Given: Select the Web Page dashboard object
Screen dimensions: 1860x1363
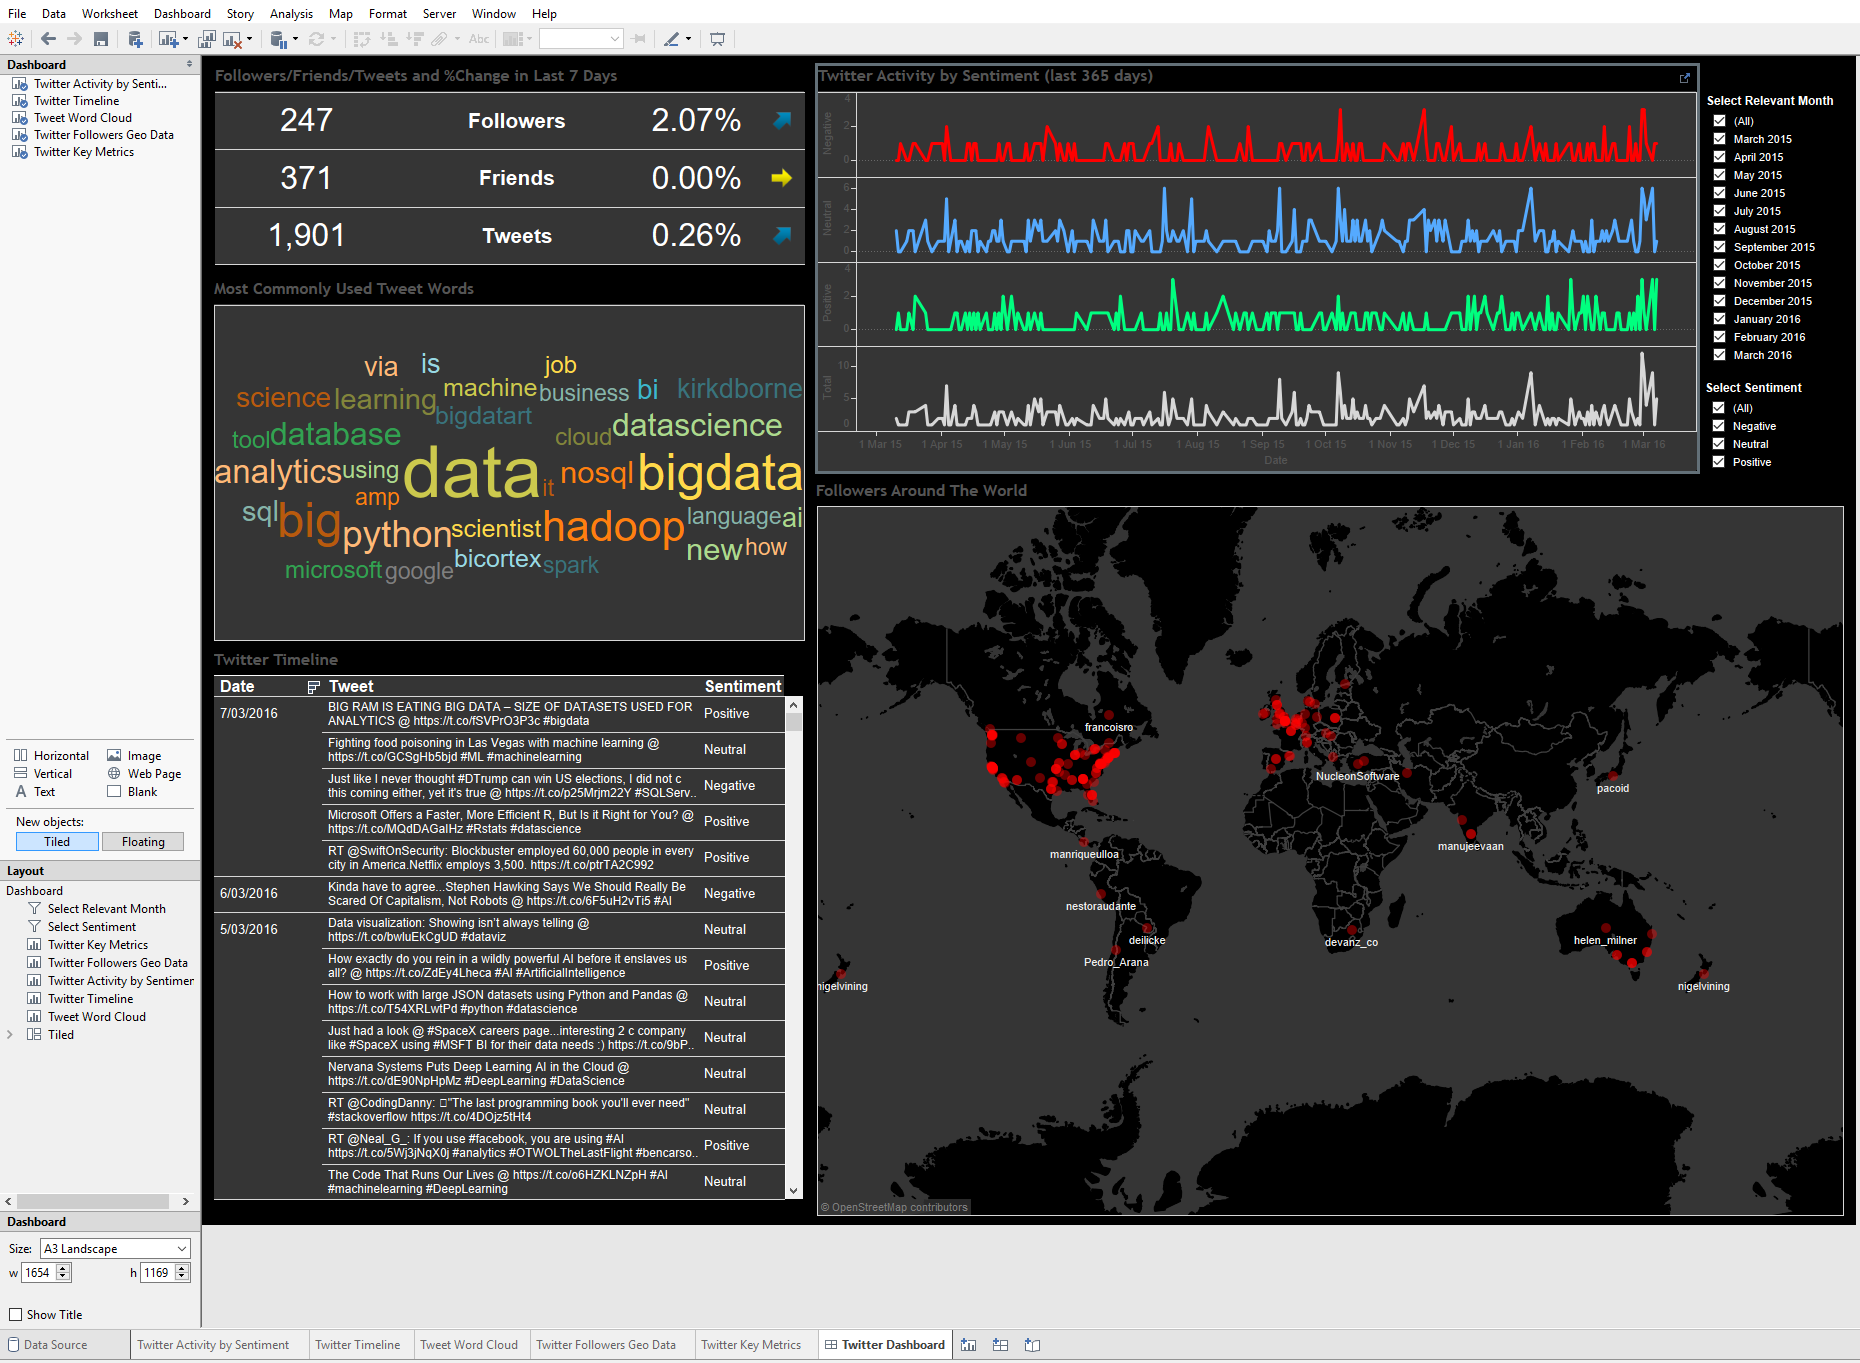Looking at the screenshot, I should (x=144, y=774).
